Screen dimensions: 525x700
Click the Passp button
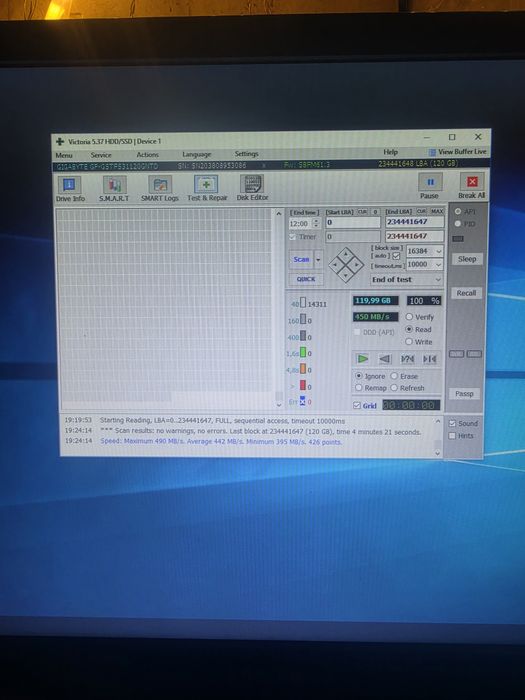464,394
